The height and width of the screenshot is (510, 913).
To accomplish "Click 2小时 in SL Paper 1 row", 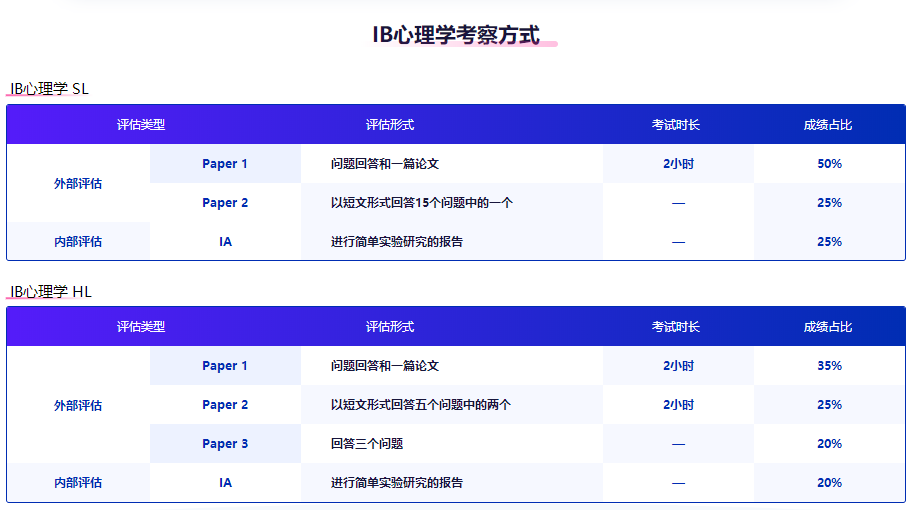I will point(678,164).
